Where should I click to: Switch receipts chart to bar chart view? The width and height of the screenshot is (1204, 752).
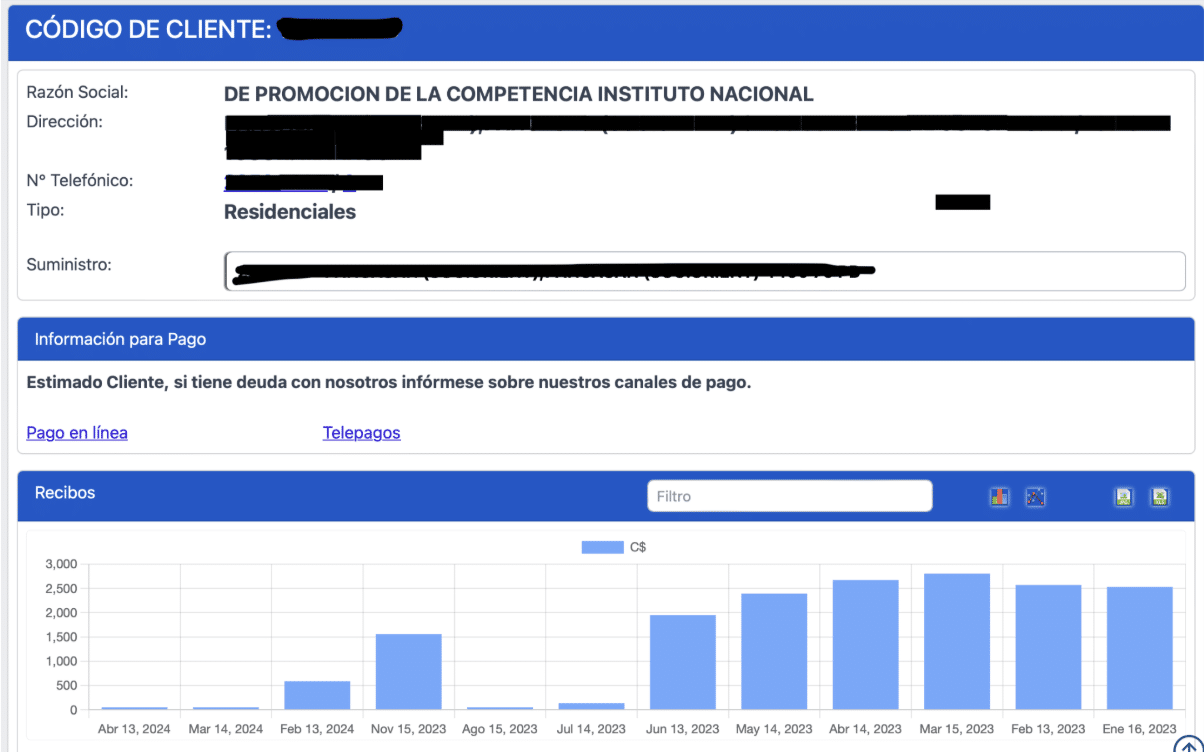point(999,496)
